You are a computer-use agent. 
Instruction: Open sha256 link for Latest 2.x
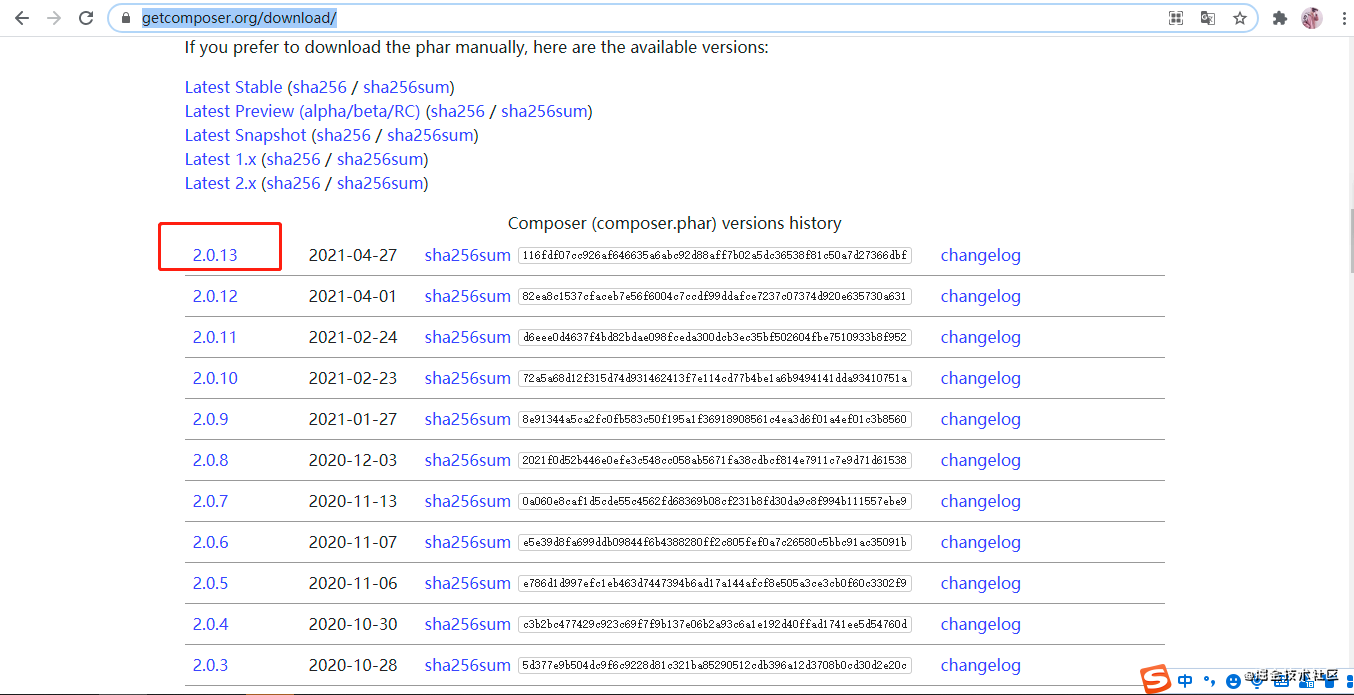[x=294, y=183]
